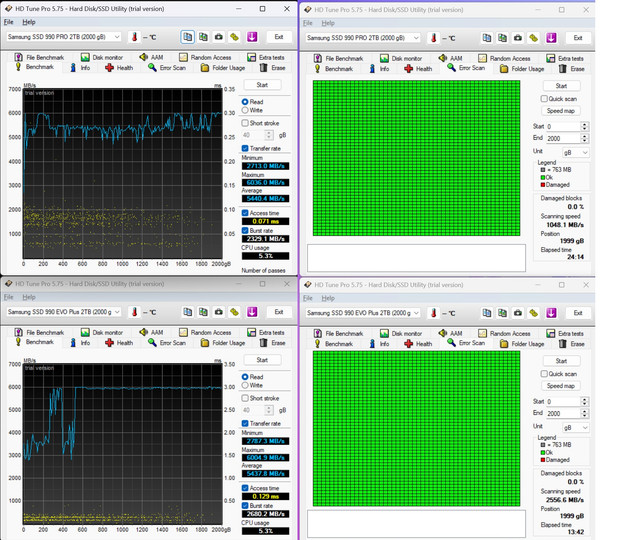This screenshot has width=640, height=540.
Task: Click purple download arrow in 990 PRO error scan window
Action: (x=551, y=38)
